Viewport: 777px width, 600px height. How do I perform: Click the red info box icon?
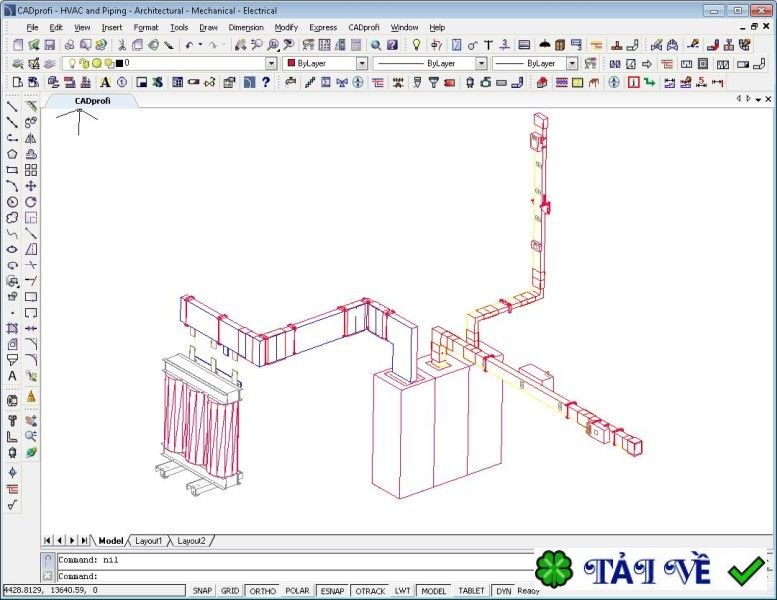[x=633, y=82]
